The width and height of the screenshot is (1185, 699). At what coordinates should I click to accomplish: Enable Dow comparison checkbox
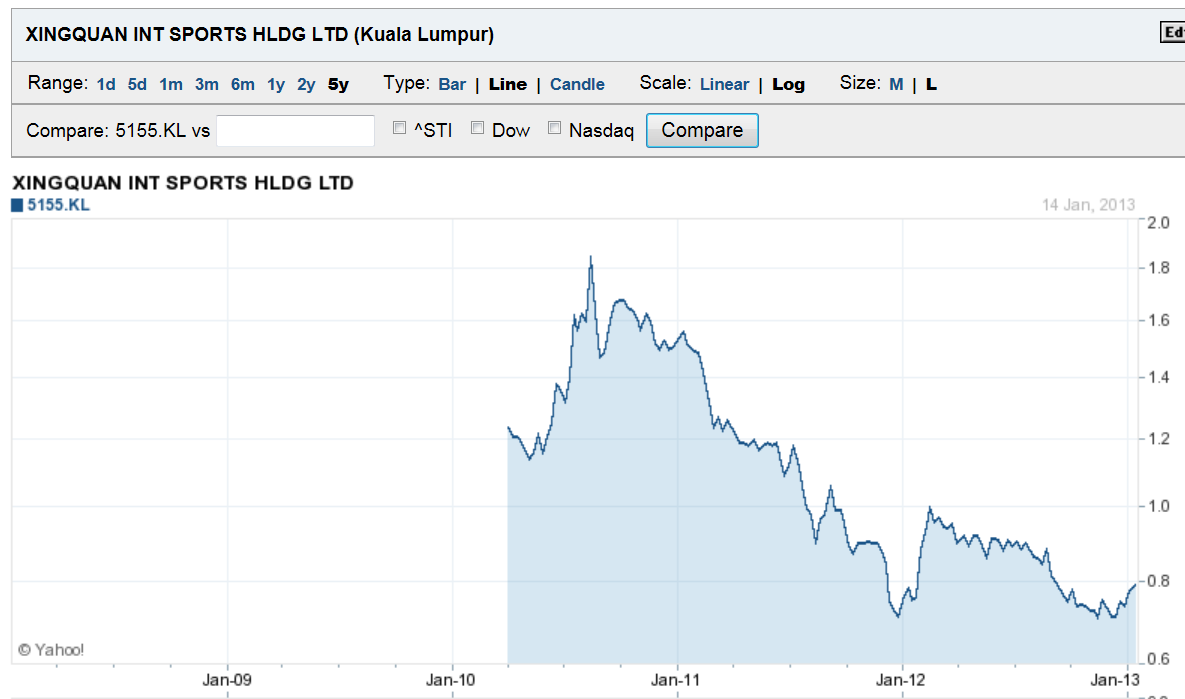coord(478,128)
